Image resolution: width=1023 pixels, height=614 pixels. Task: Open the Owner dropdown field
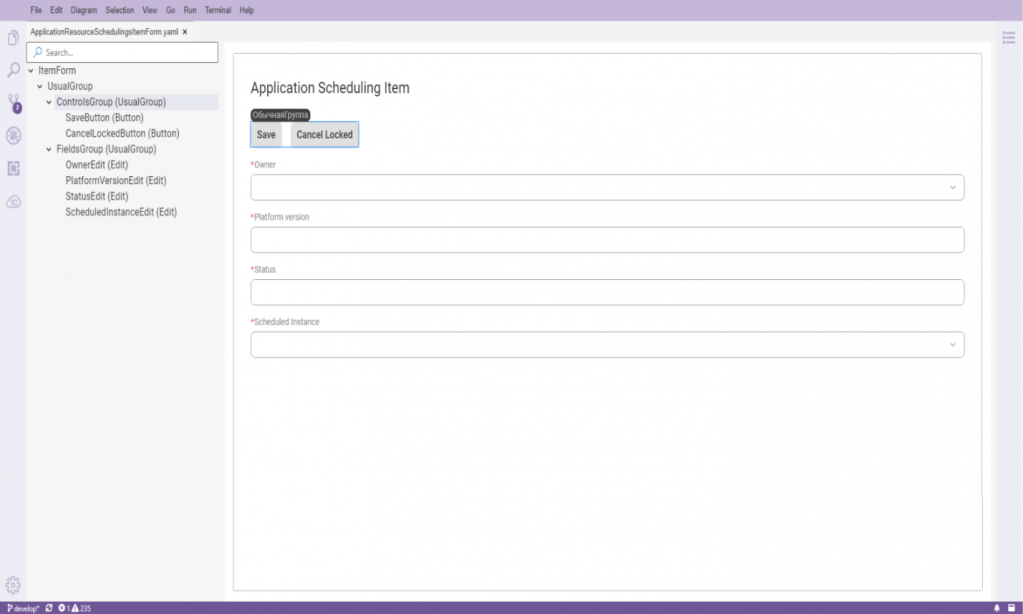click(x=607, y=187)
